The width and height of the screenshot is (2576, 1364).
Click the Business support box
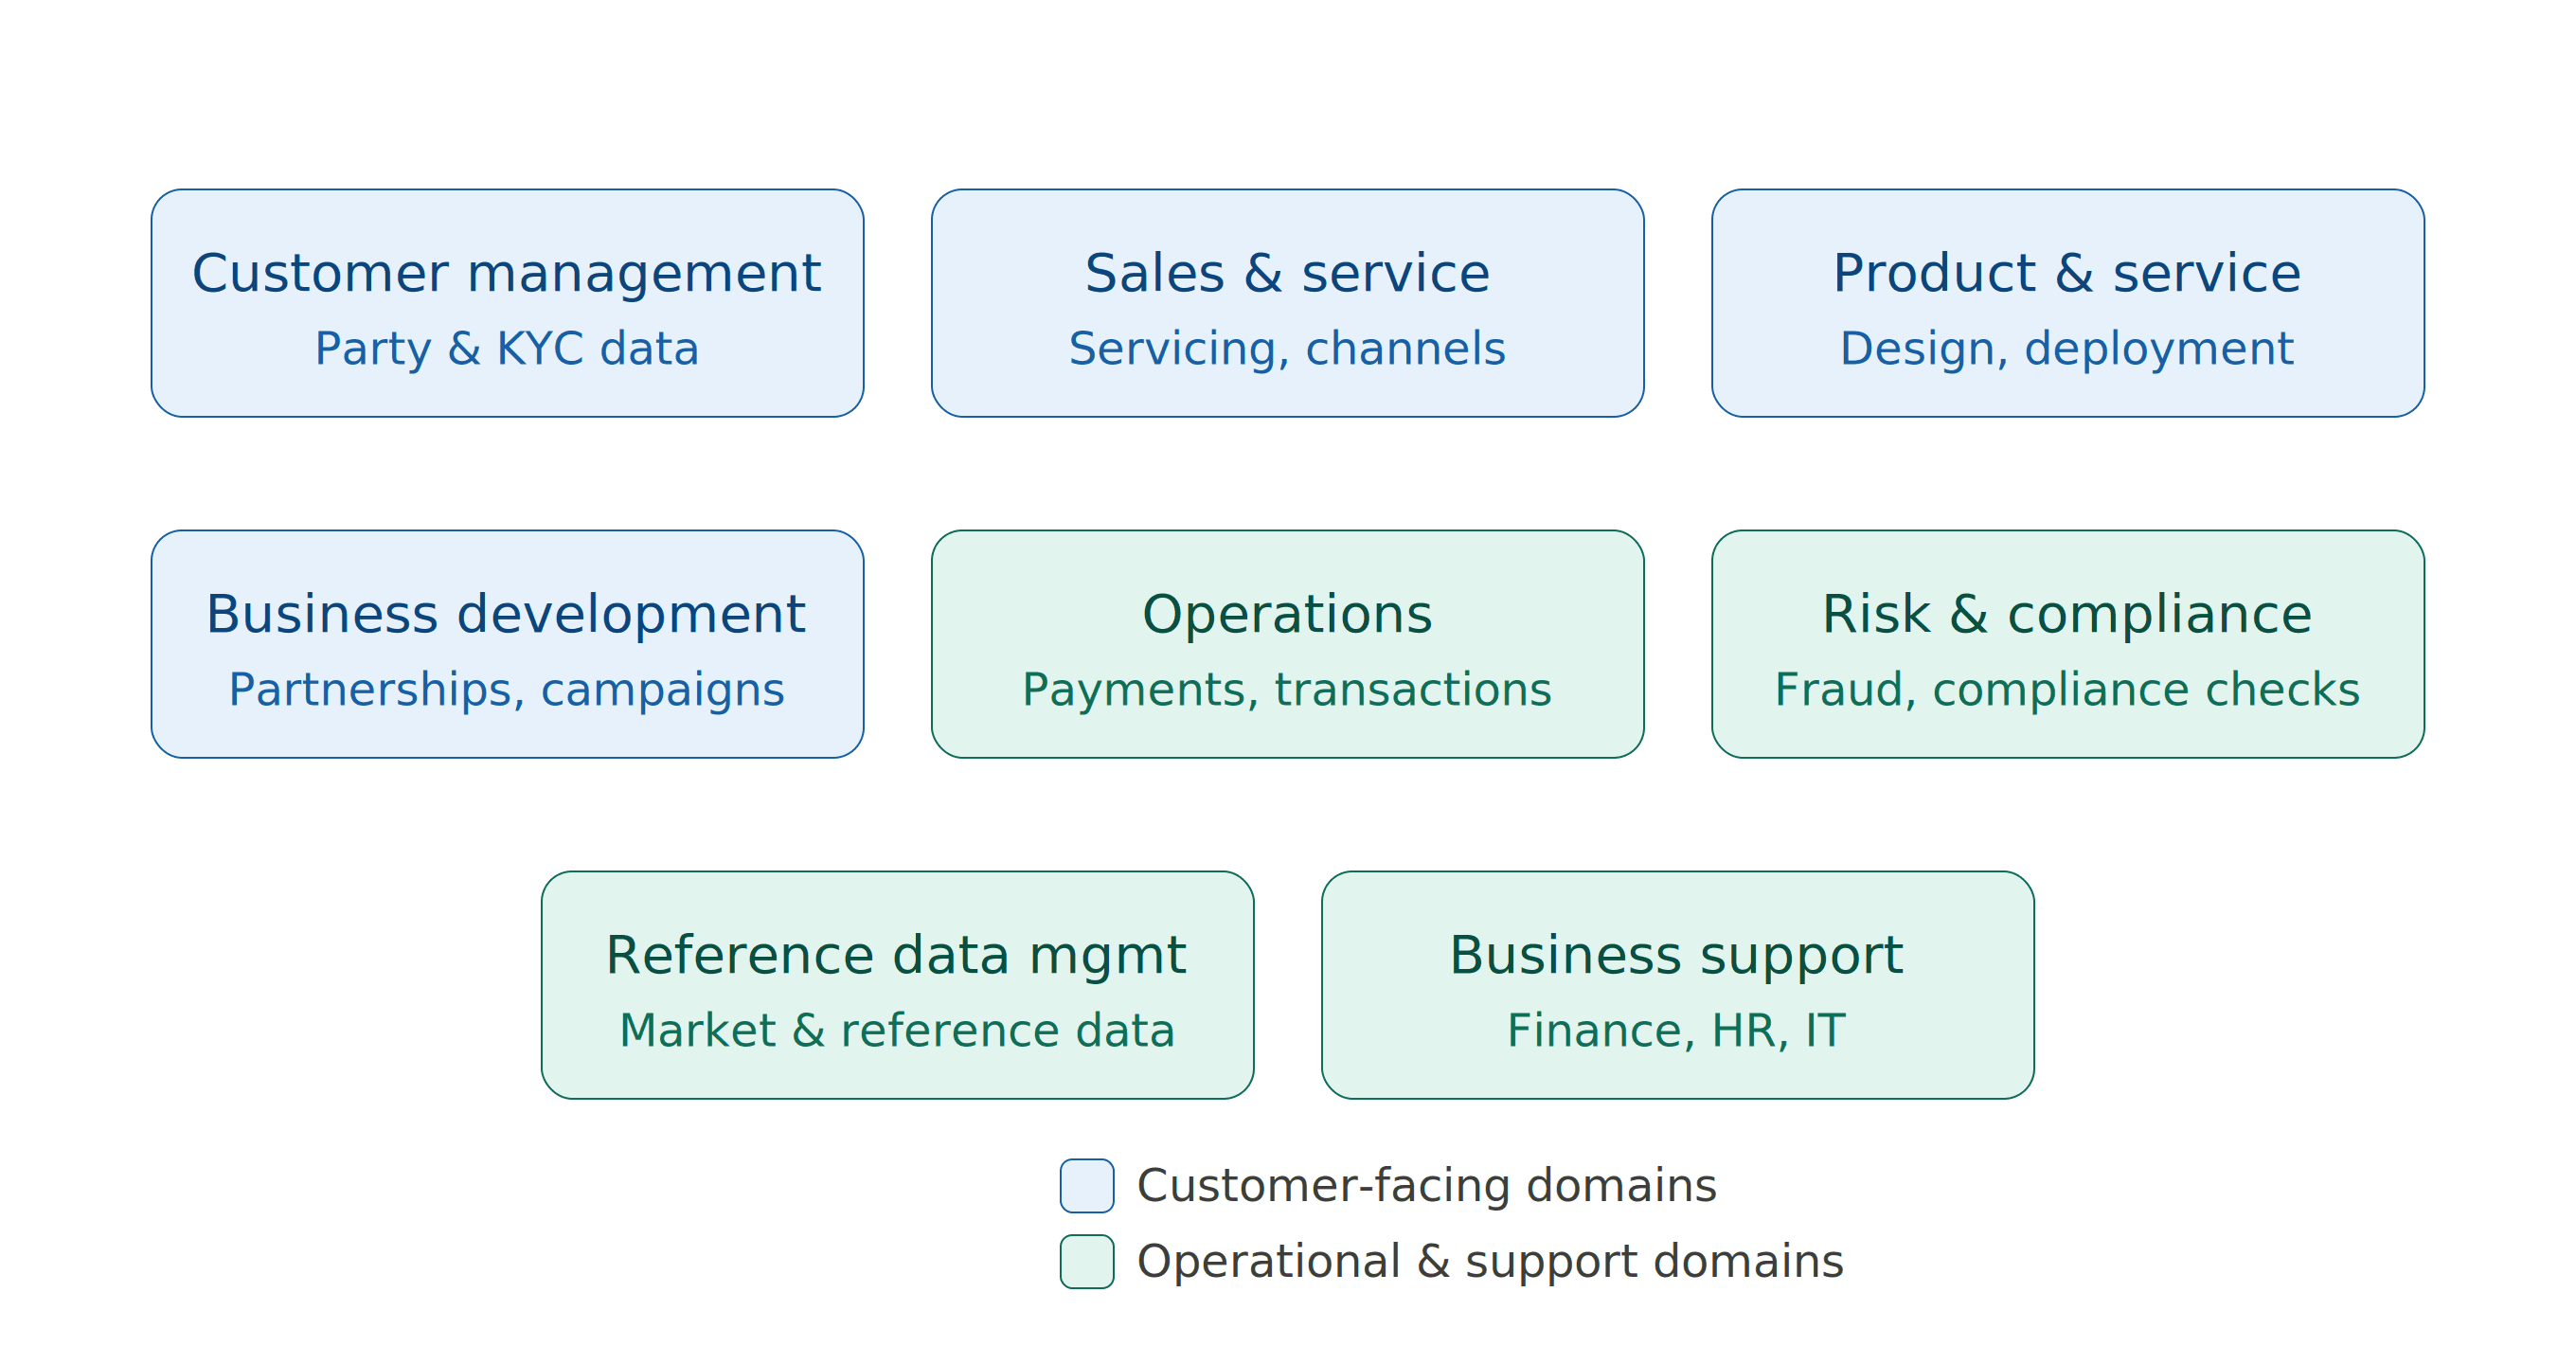[1677, 985]
